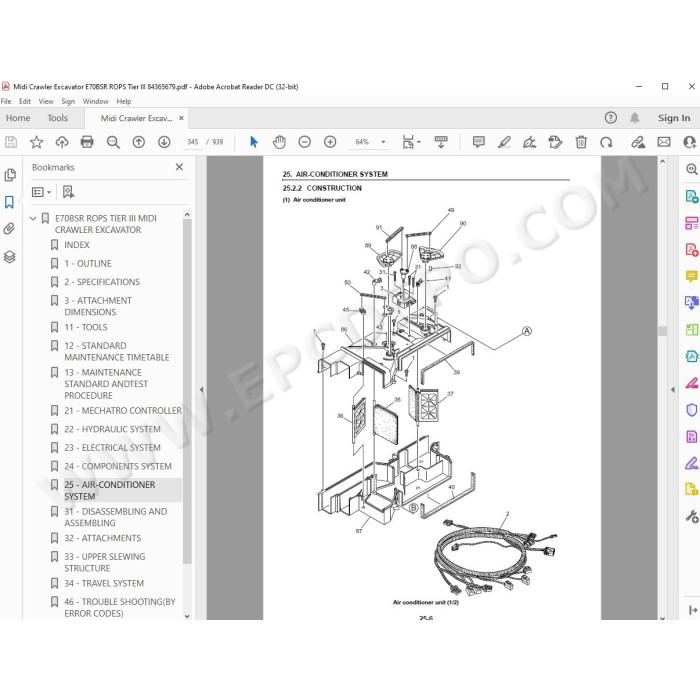Switch to the Home tab
Screen dimensions: 700x700
[x=18, y=118]
